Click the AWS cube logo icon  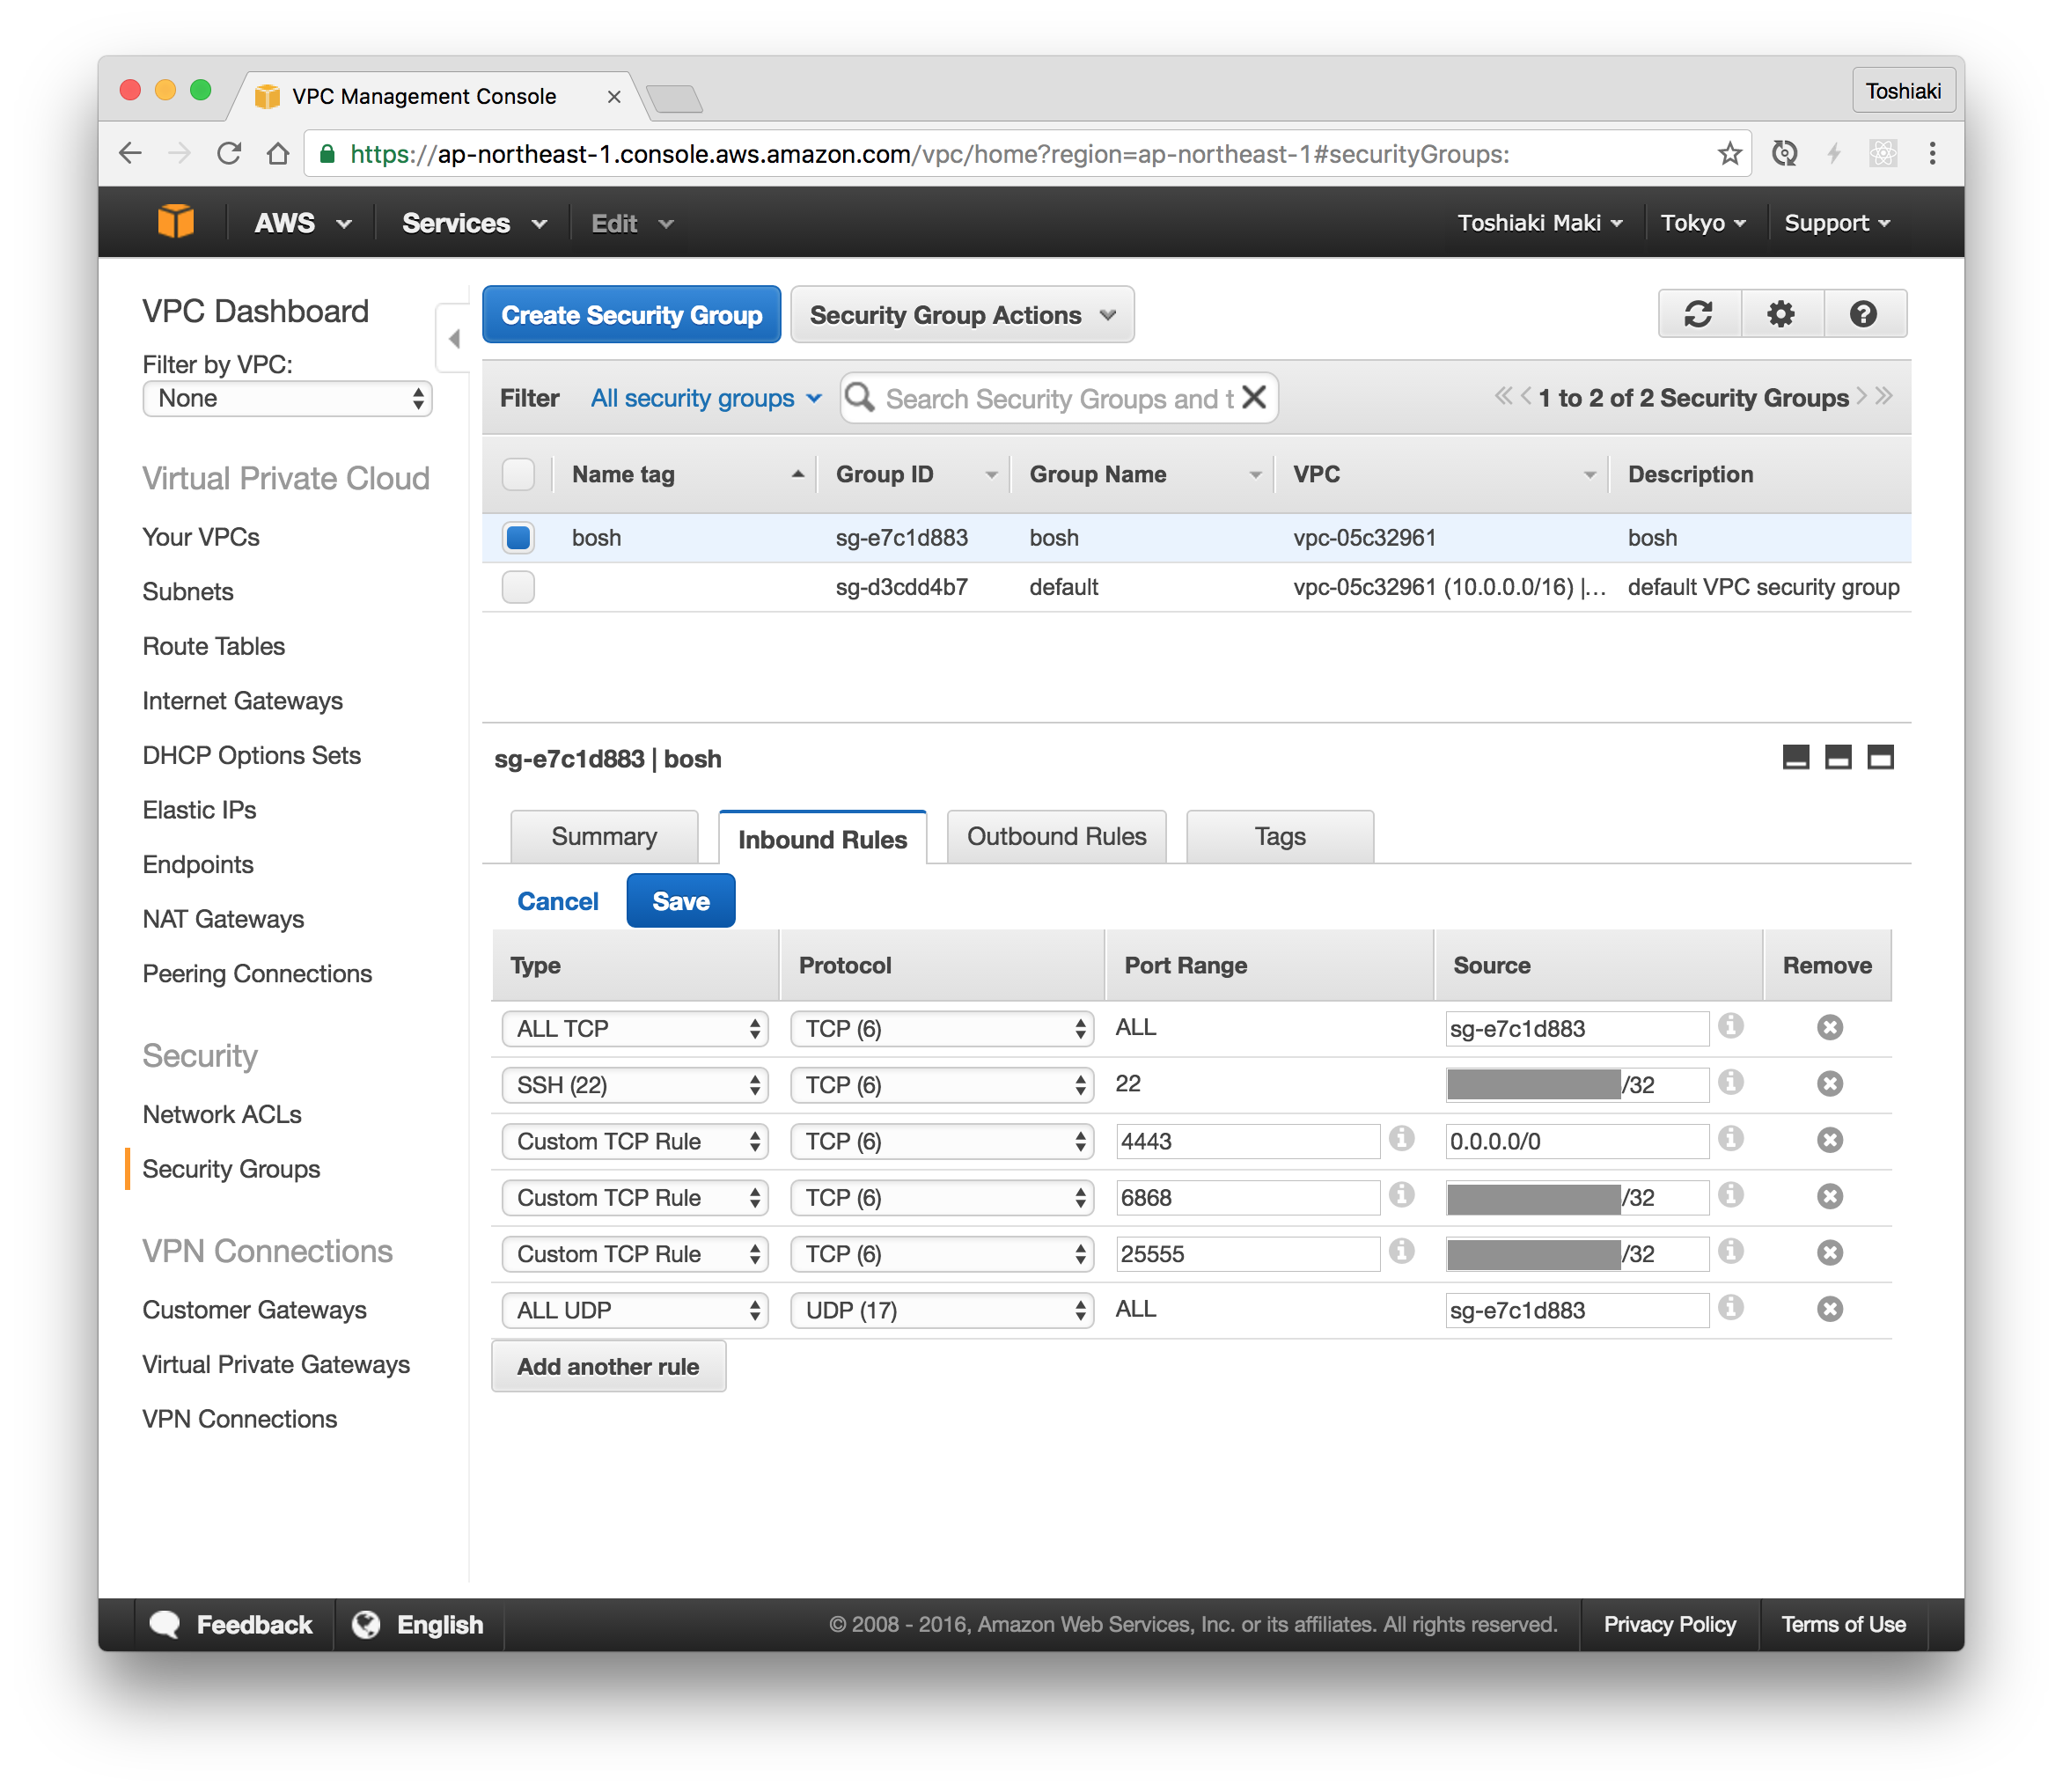click(176, 221)
